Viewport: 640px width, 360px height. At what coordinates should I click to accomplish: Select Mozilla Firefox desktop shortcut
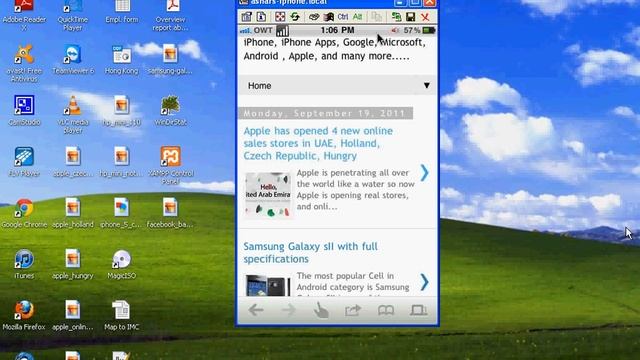point(24,316)
